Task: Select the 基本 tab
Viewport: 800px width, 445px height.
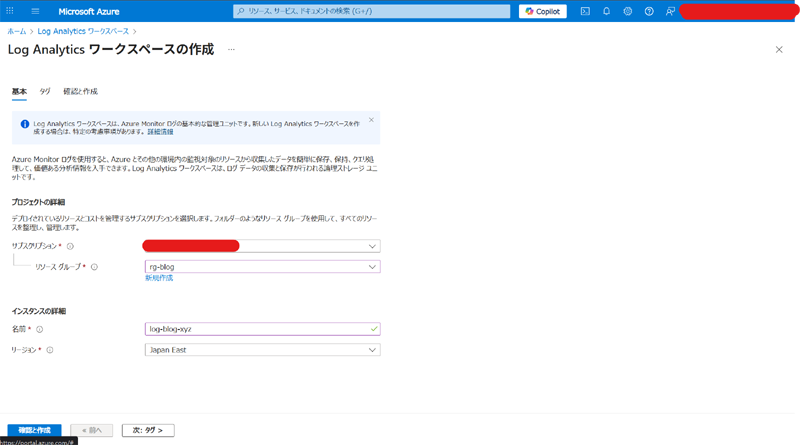Action: (x=19, y=91)
